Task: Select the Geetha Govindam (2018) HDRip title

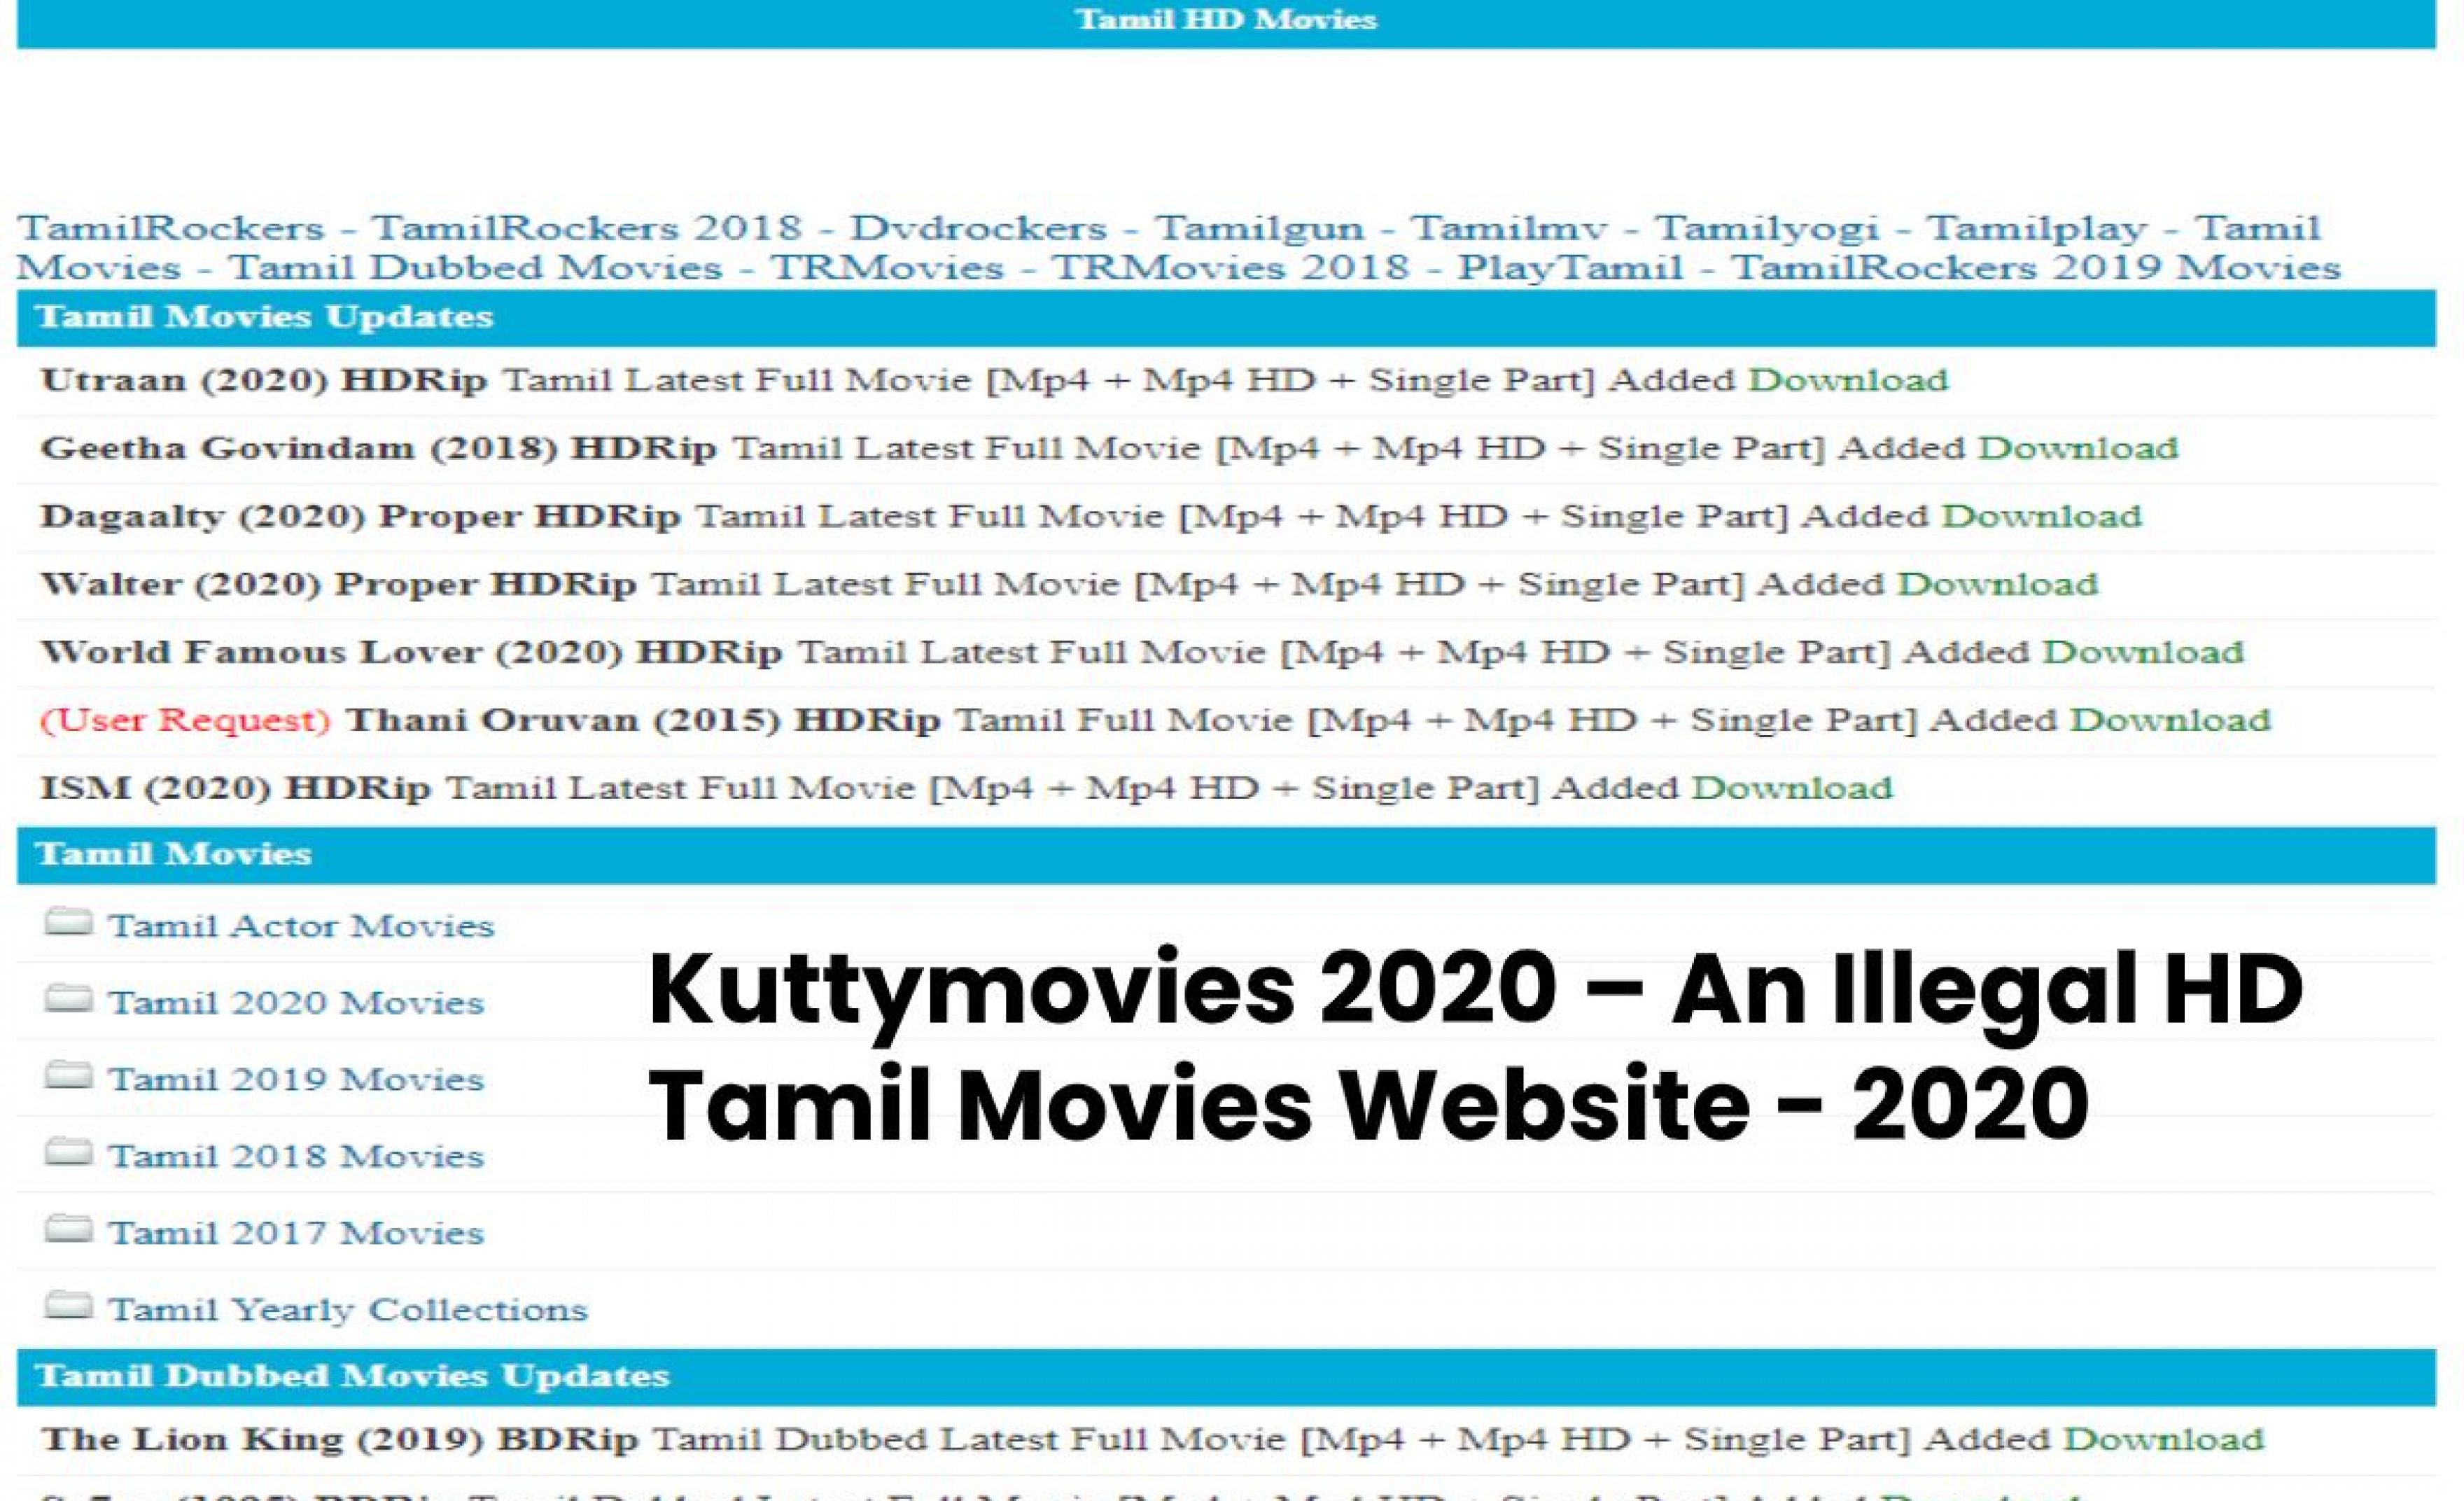Action: pos(378,448)
